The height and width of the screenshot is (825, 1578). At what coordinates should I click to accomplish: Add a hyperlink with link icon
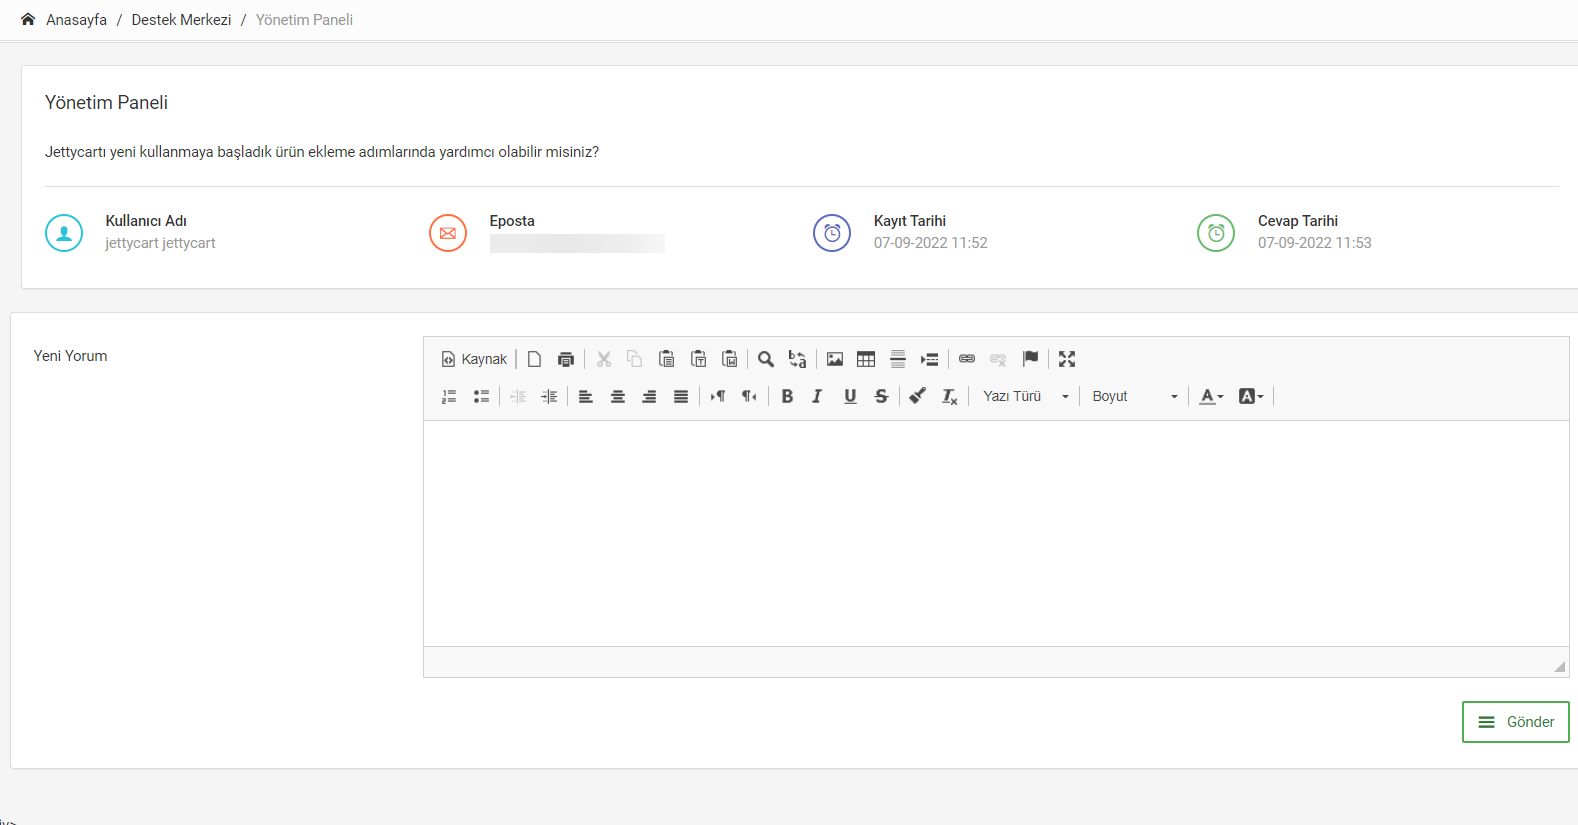967,359
